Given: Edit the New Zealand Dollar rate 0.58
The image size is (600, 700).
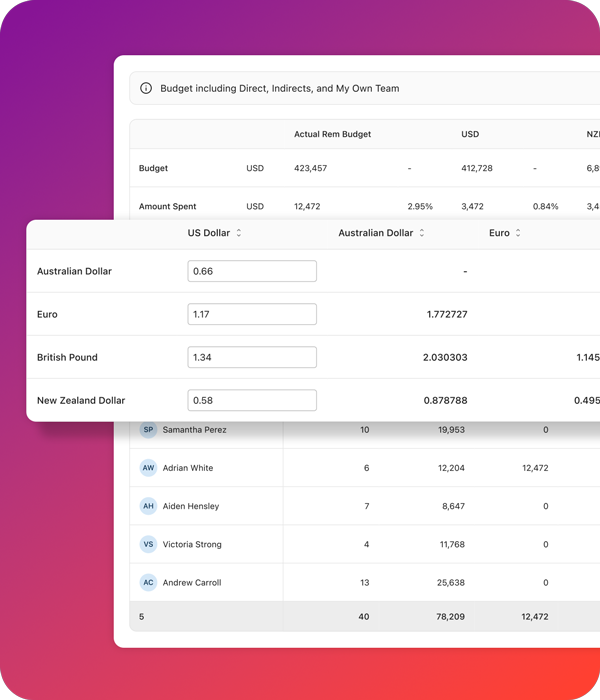Looking at the screenshot, I should pyautogui.click(x=252, y=400).
